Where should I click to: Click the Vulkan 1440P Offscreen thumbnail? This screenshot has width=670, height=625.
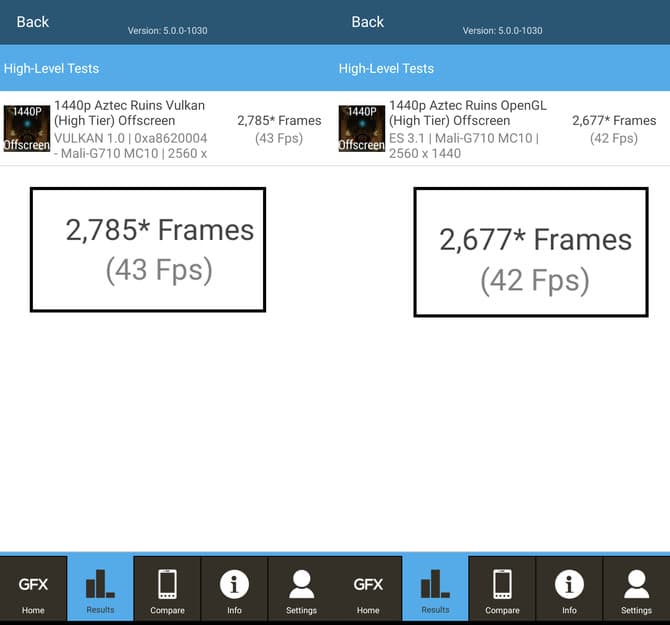[x=26, y=129]
